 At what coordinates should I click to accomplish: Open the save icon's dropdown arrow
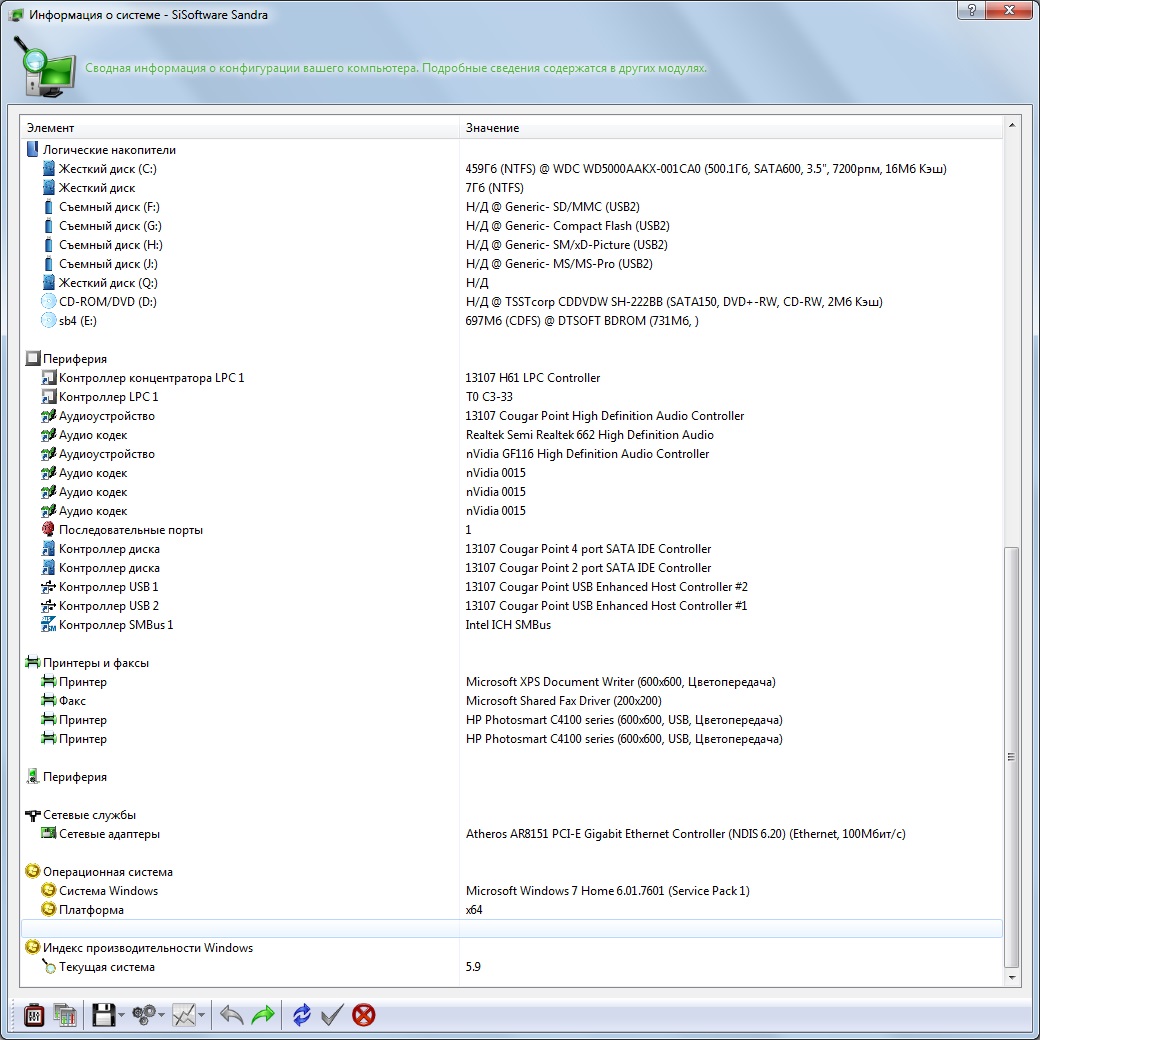tap(121, 1016)
